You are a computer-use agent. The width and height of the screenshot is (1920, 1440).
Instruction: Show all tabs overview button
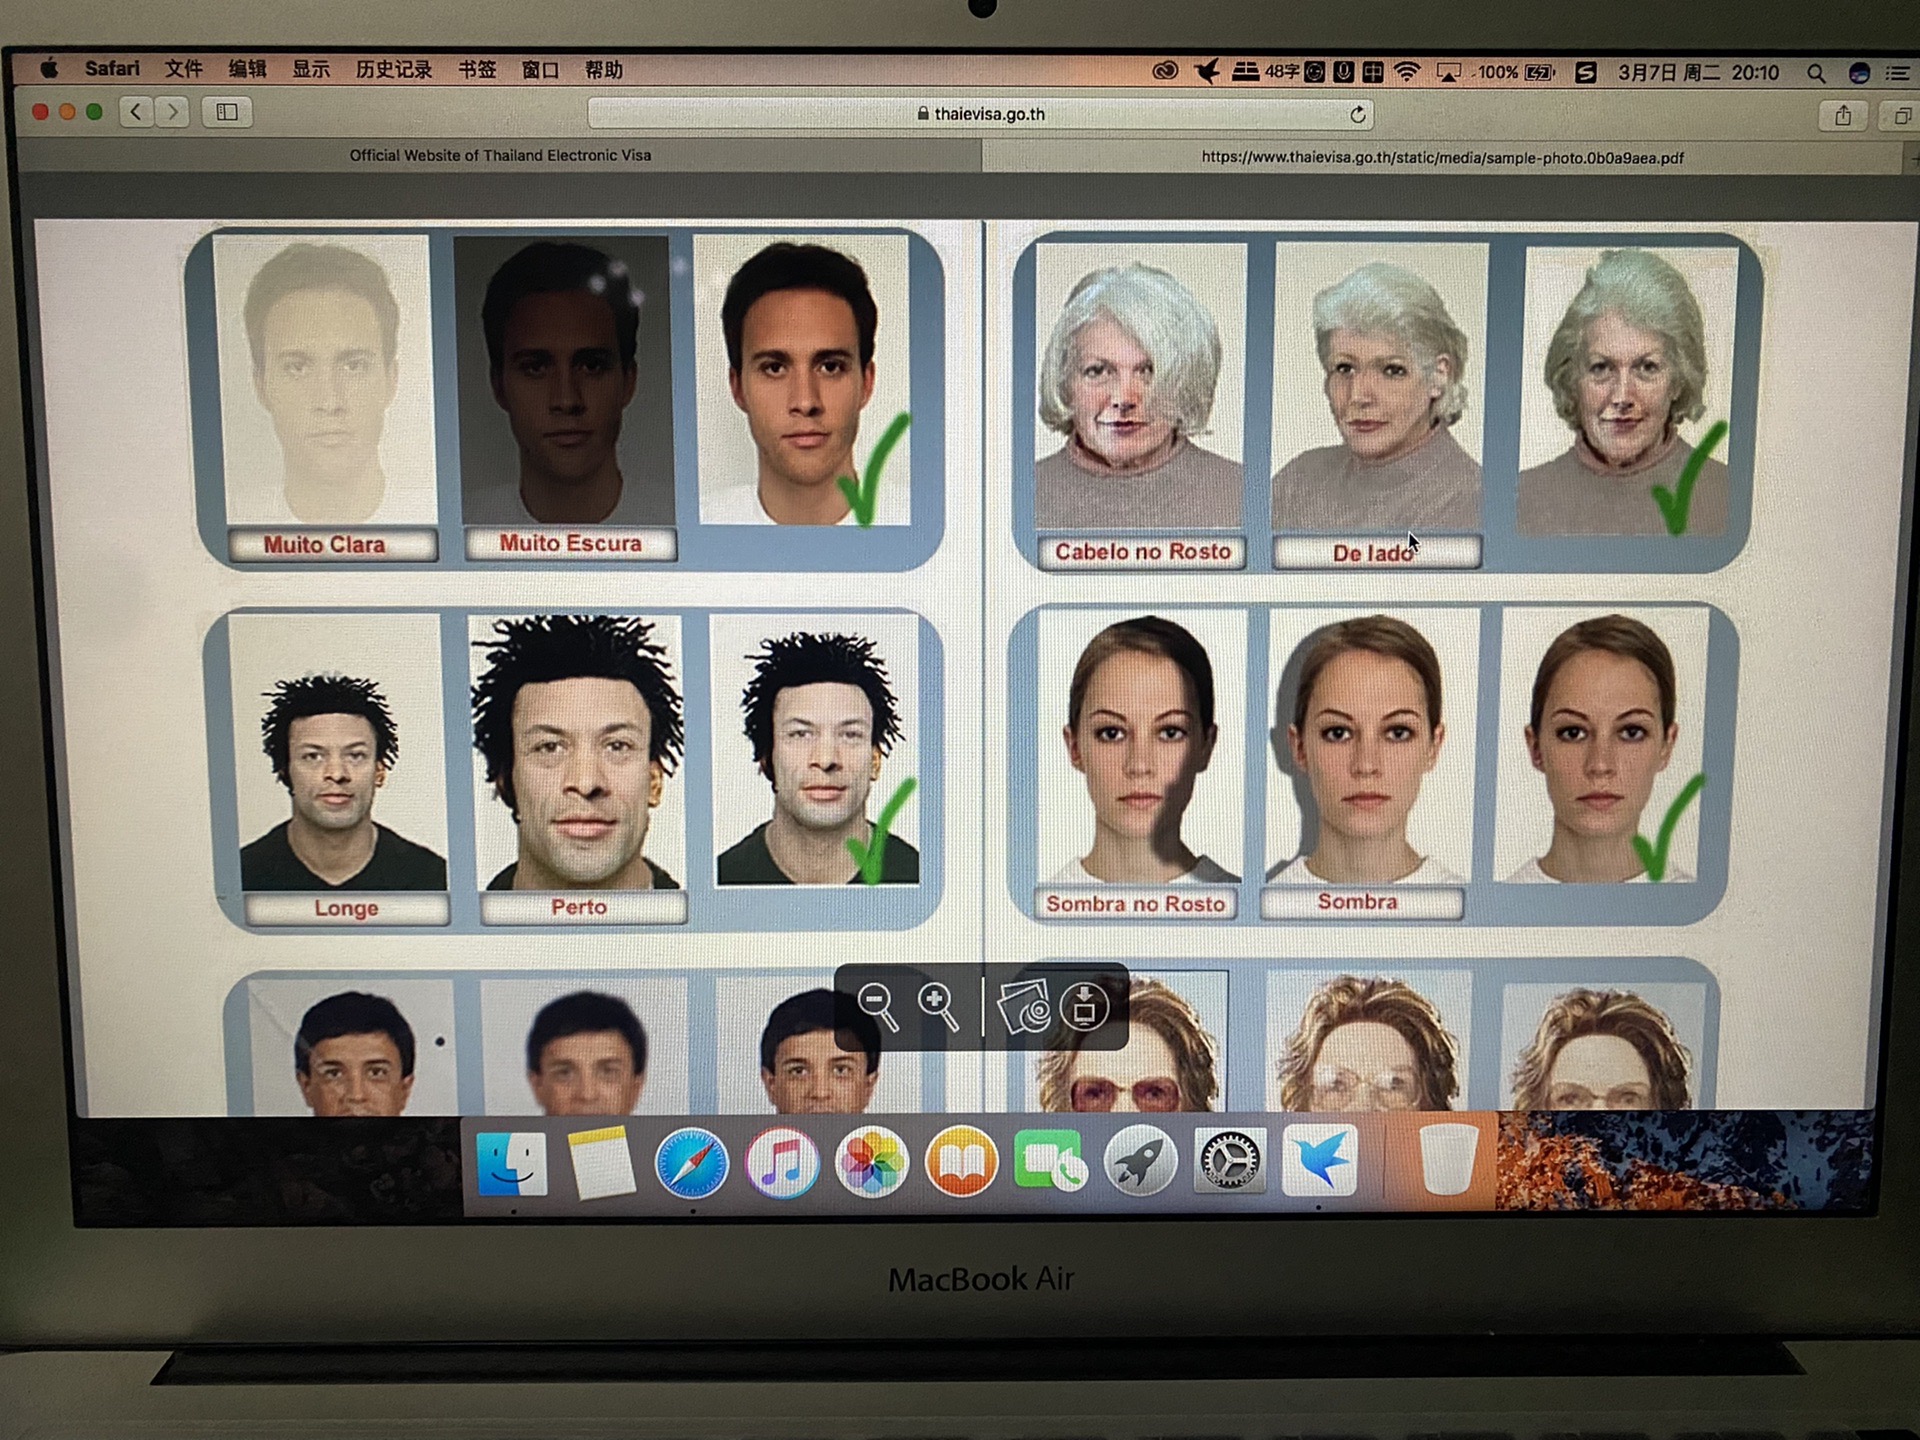click(x=1902, y=117)
